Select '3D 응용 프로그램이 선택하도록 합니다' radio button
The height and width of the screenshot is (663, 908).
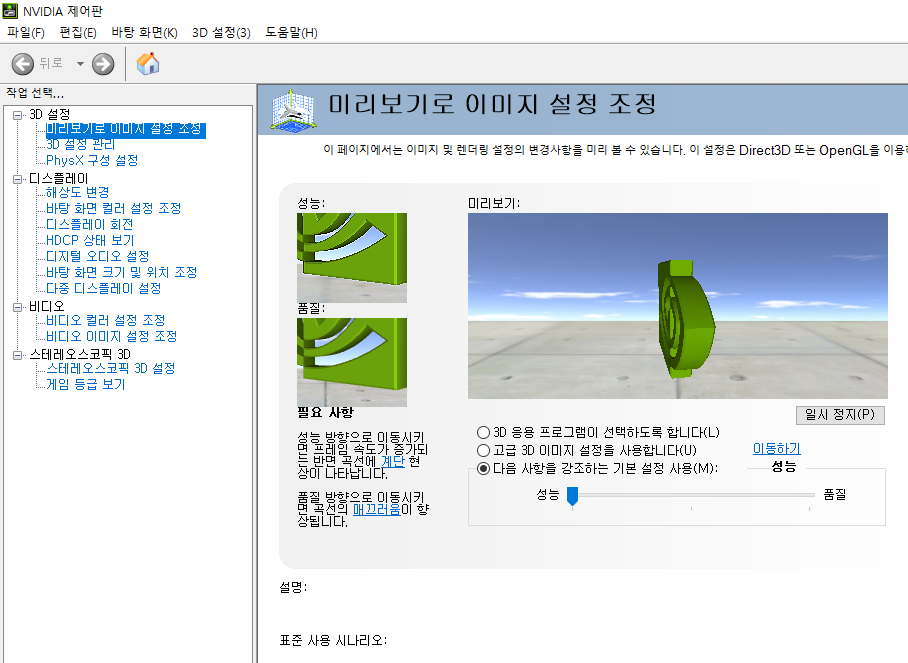coord(484,432)
